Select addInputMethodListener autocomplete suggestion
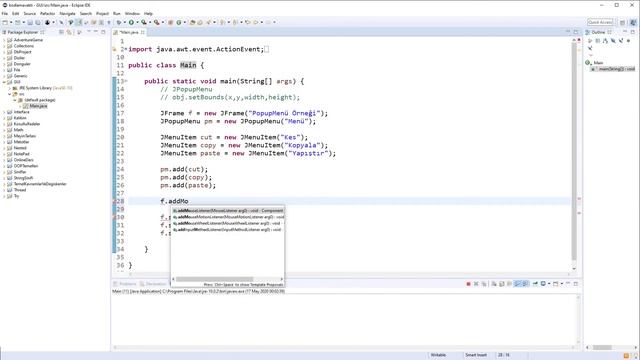This screenshot has width=640, height=360. (x=228, y=230)
